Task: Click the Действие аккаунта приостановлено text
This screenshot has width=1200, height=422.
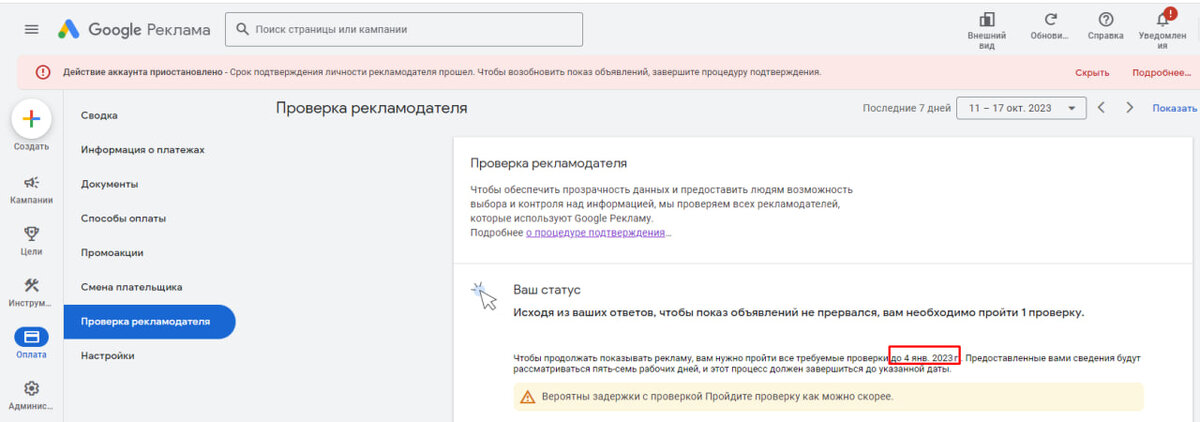Action: (x=144, y=73)
